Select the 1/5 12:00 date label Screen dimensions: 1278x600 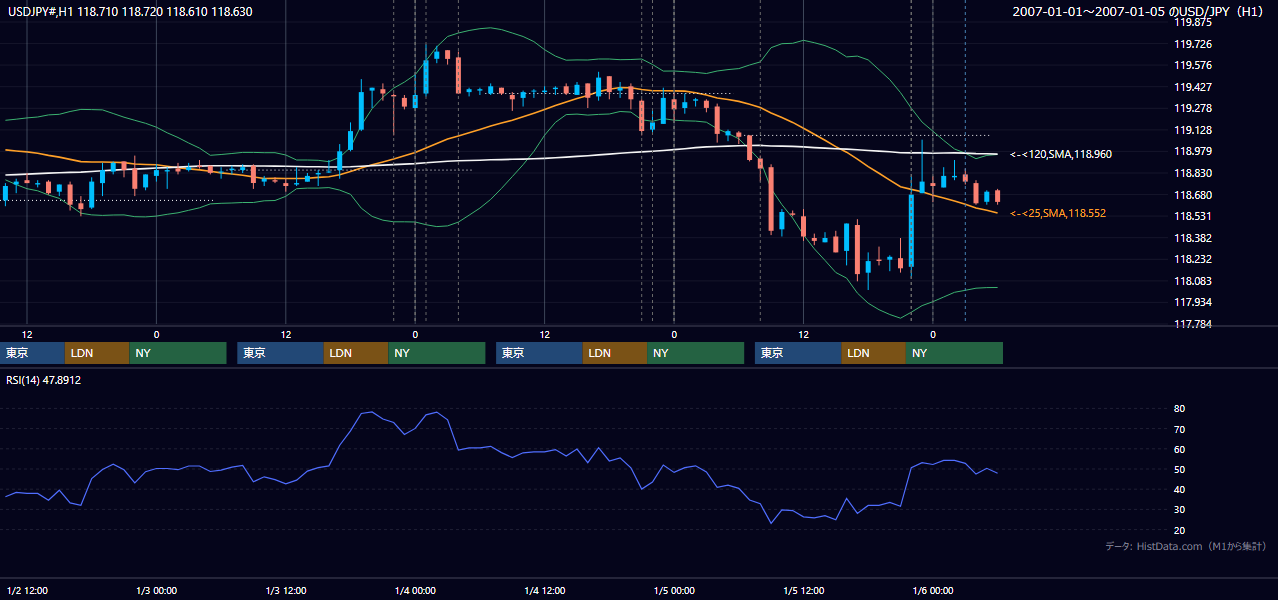pos(804,591)
